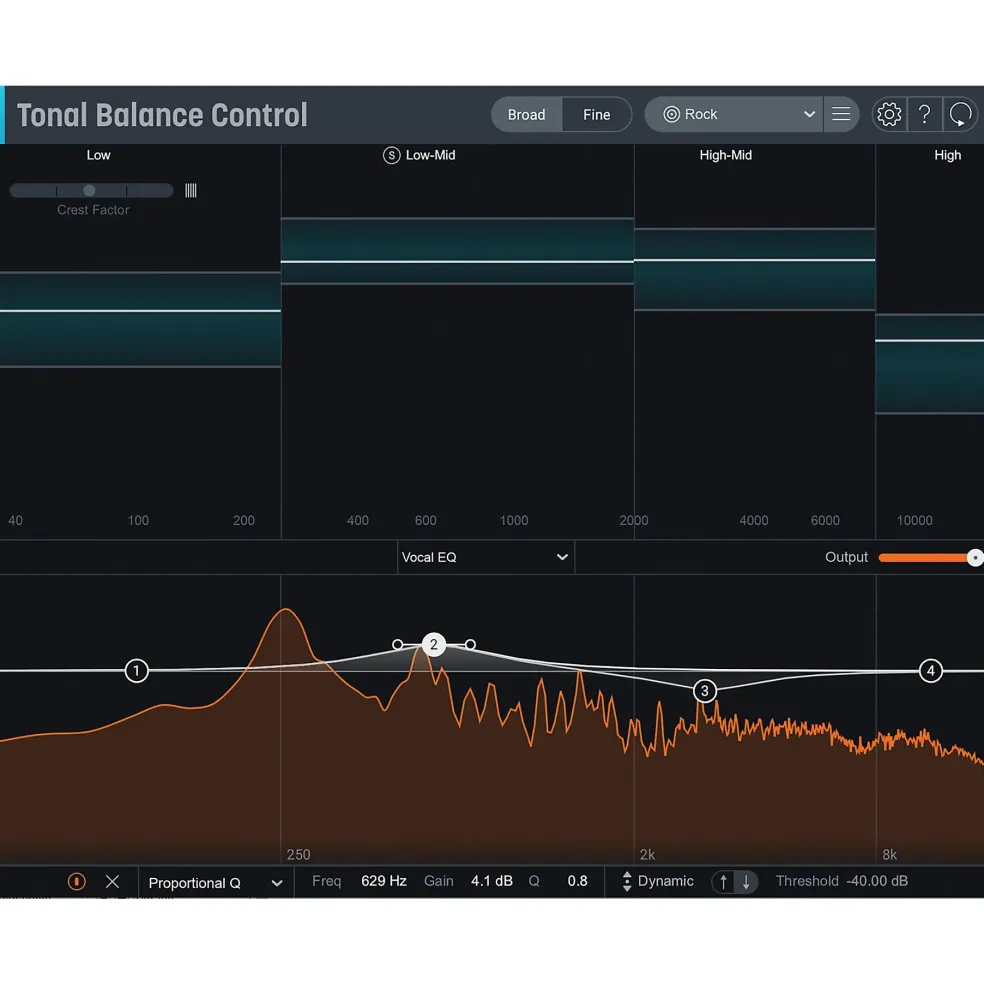This screenshot has width=984, height=985.
Task: Set dynamic direction to up arrow
Action: 723,881
